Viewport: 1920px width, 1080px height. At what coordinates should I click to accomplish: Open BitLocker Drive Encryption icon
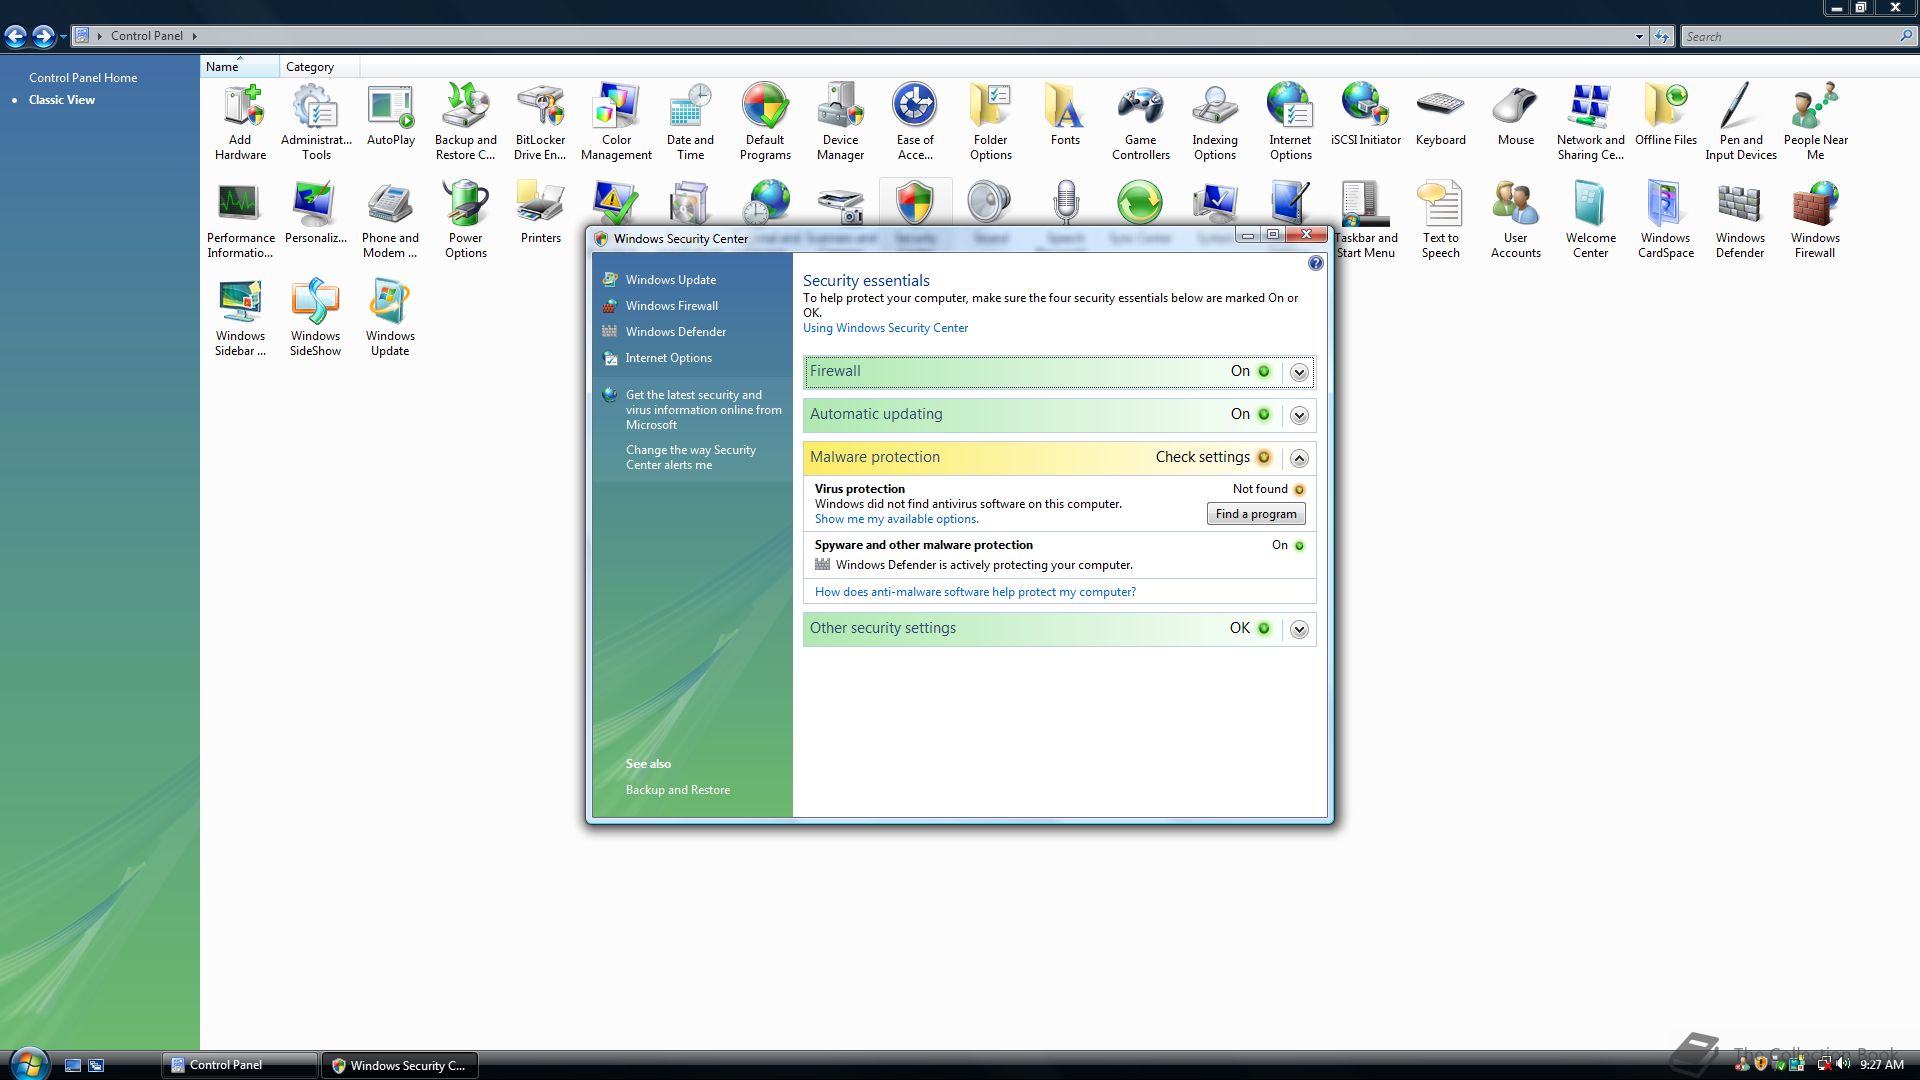point(540,121)
